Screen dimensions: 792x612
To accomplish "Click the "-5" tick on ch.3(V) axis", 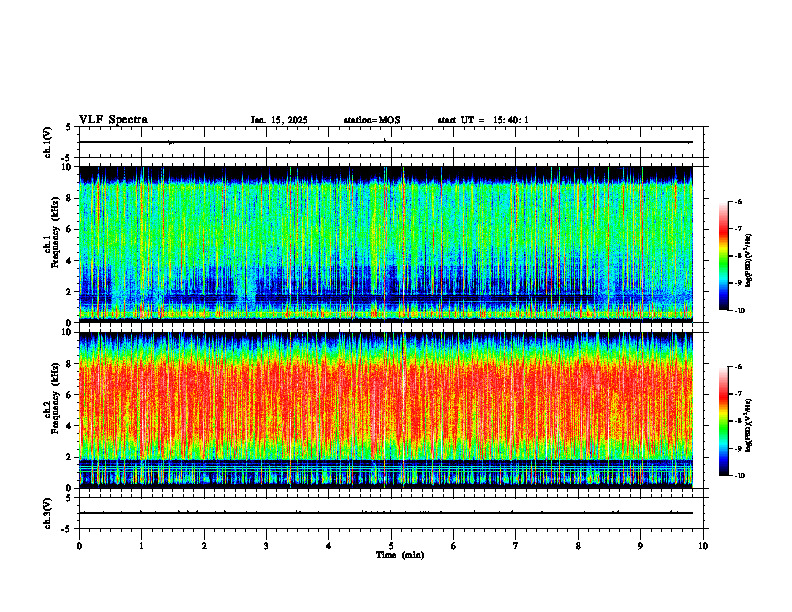I will click(x=67, y=529).
